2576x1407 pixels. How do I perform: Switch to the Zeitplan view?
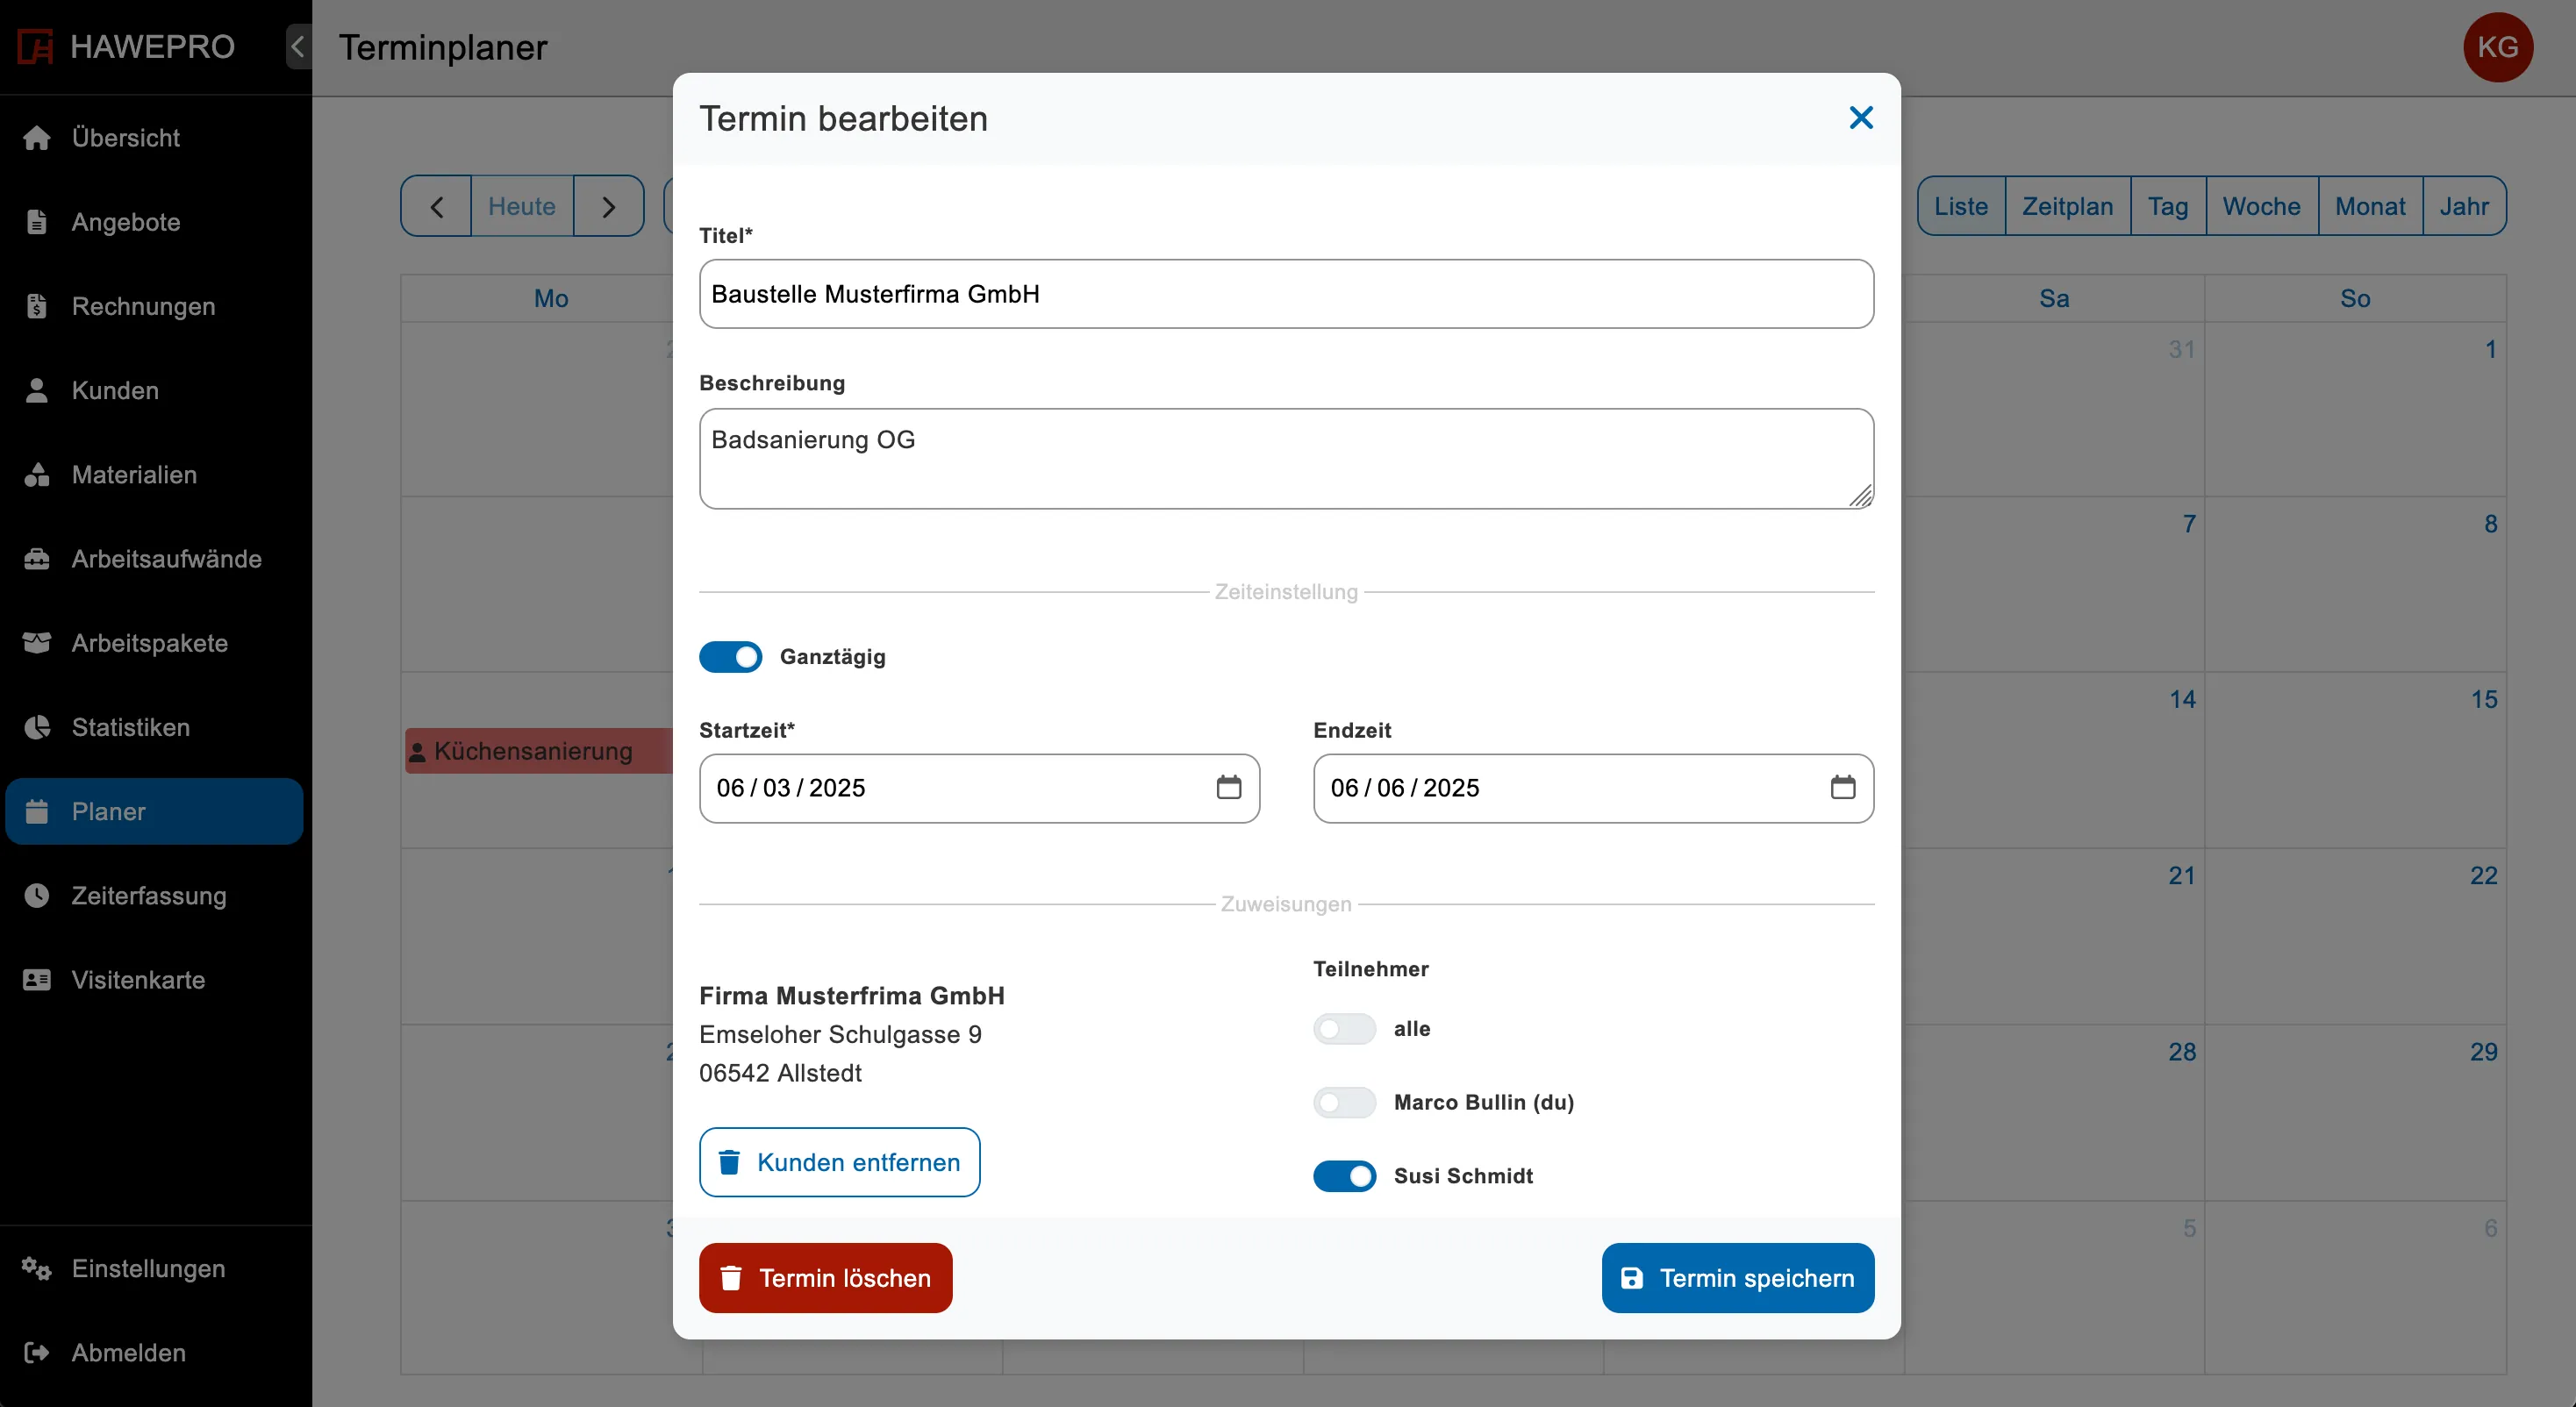pyautogui.click(x=2067, y=206)
